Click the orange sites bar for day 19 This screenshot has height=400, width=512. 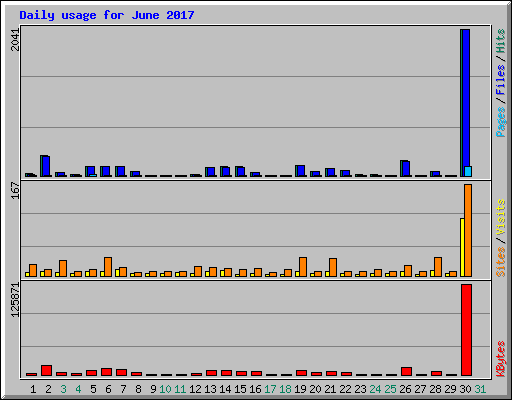[x=303, y=267]
